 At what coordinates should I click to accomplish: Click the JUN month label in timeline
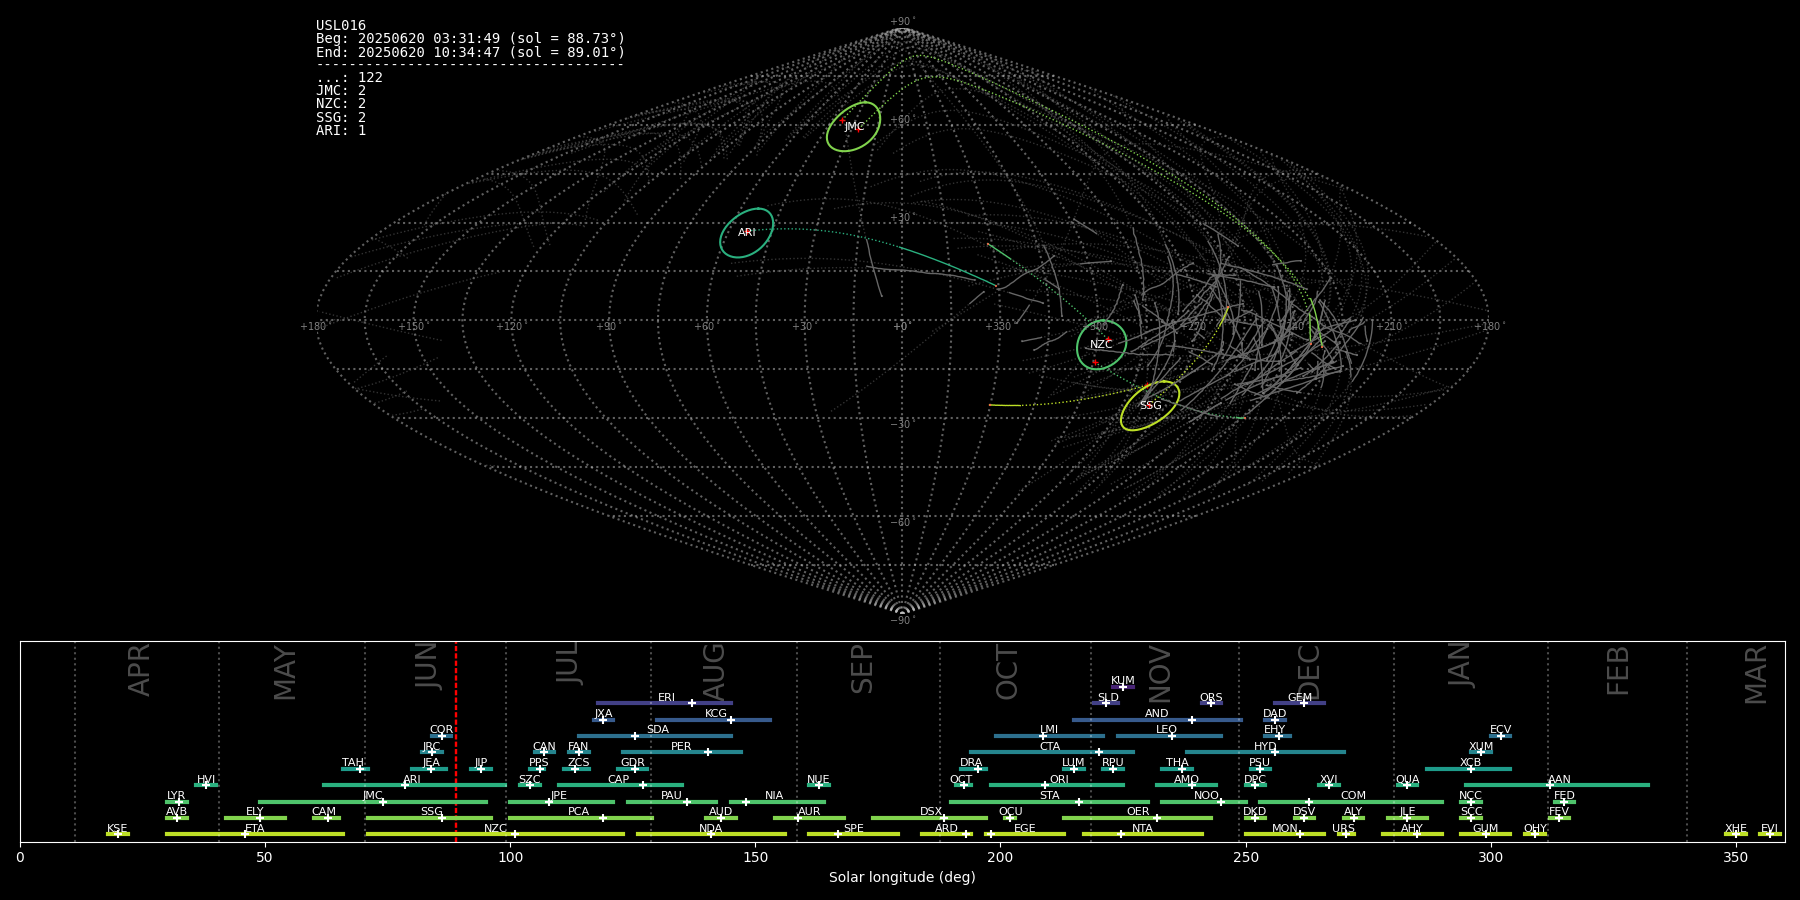427,666
